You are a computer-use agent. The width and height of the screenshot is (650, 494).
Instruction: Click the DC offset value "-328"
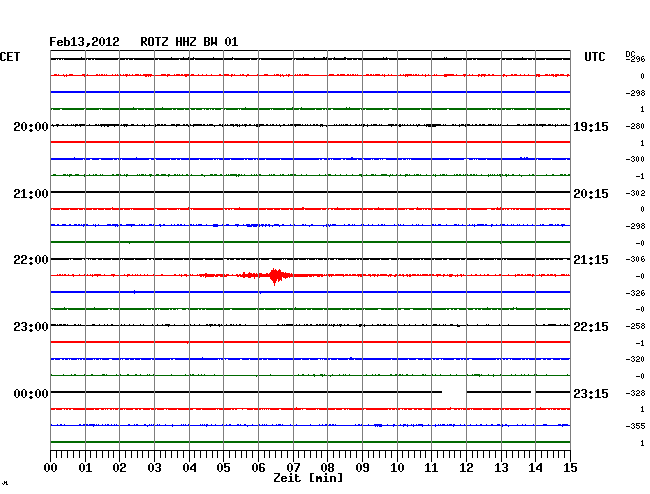click(635, 393)
